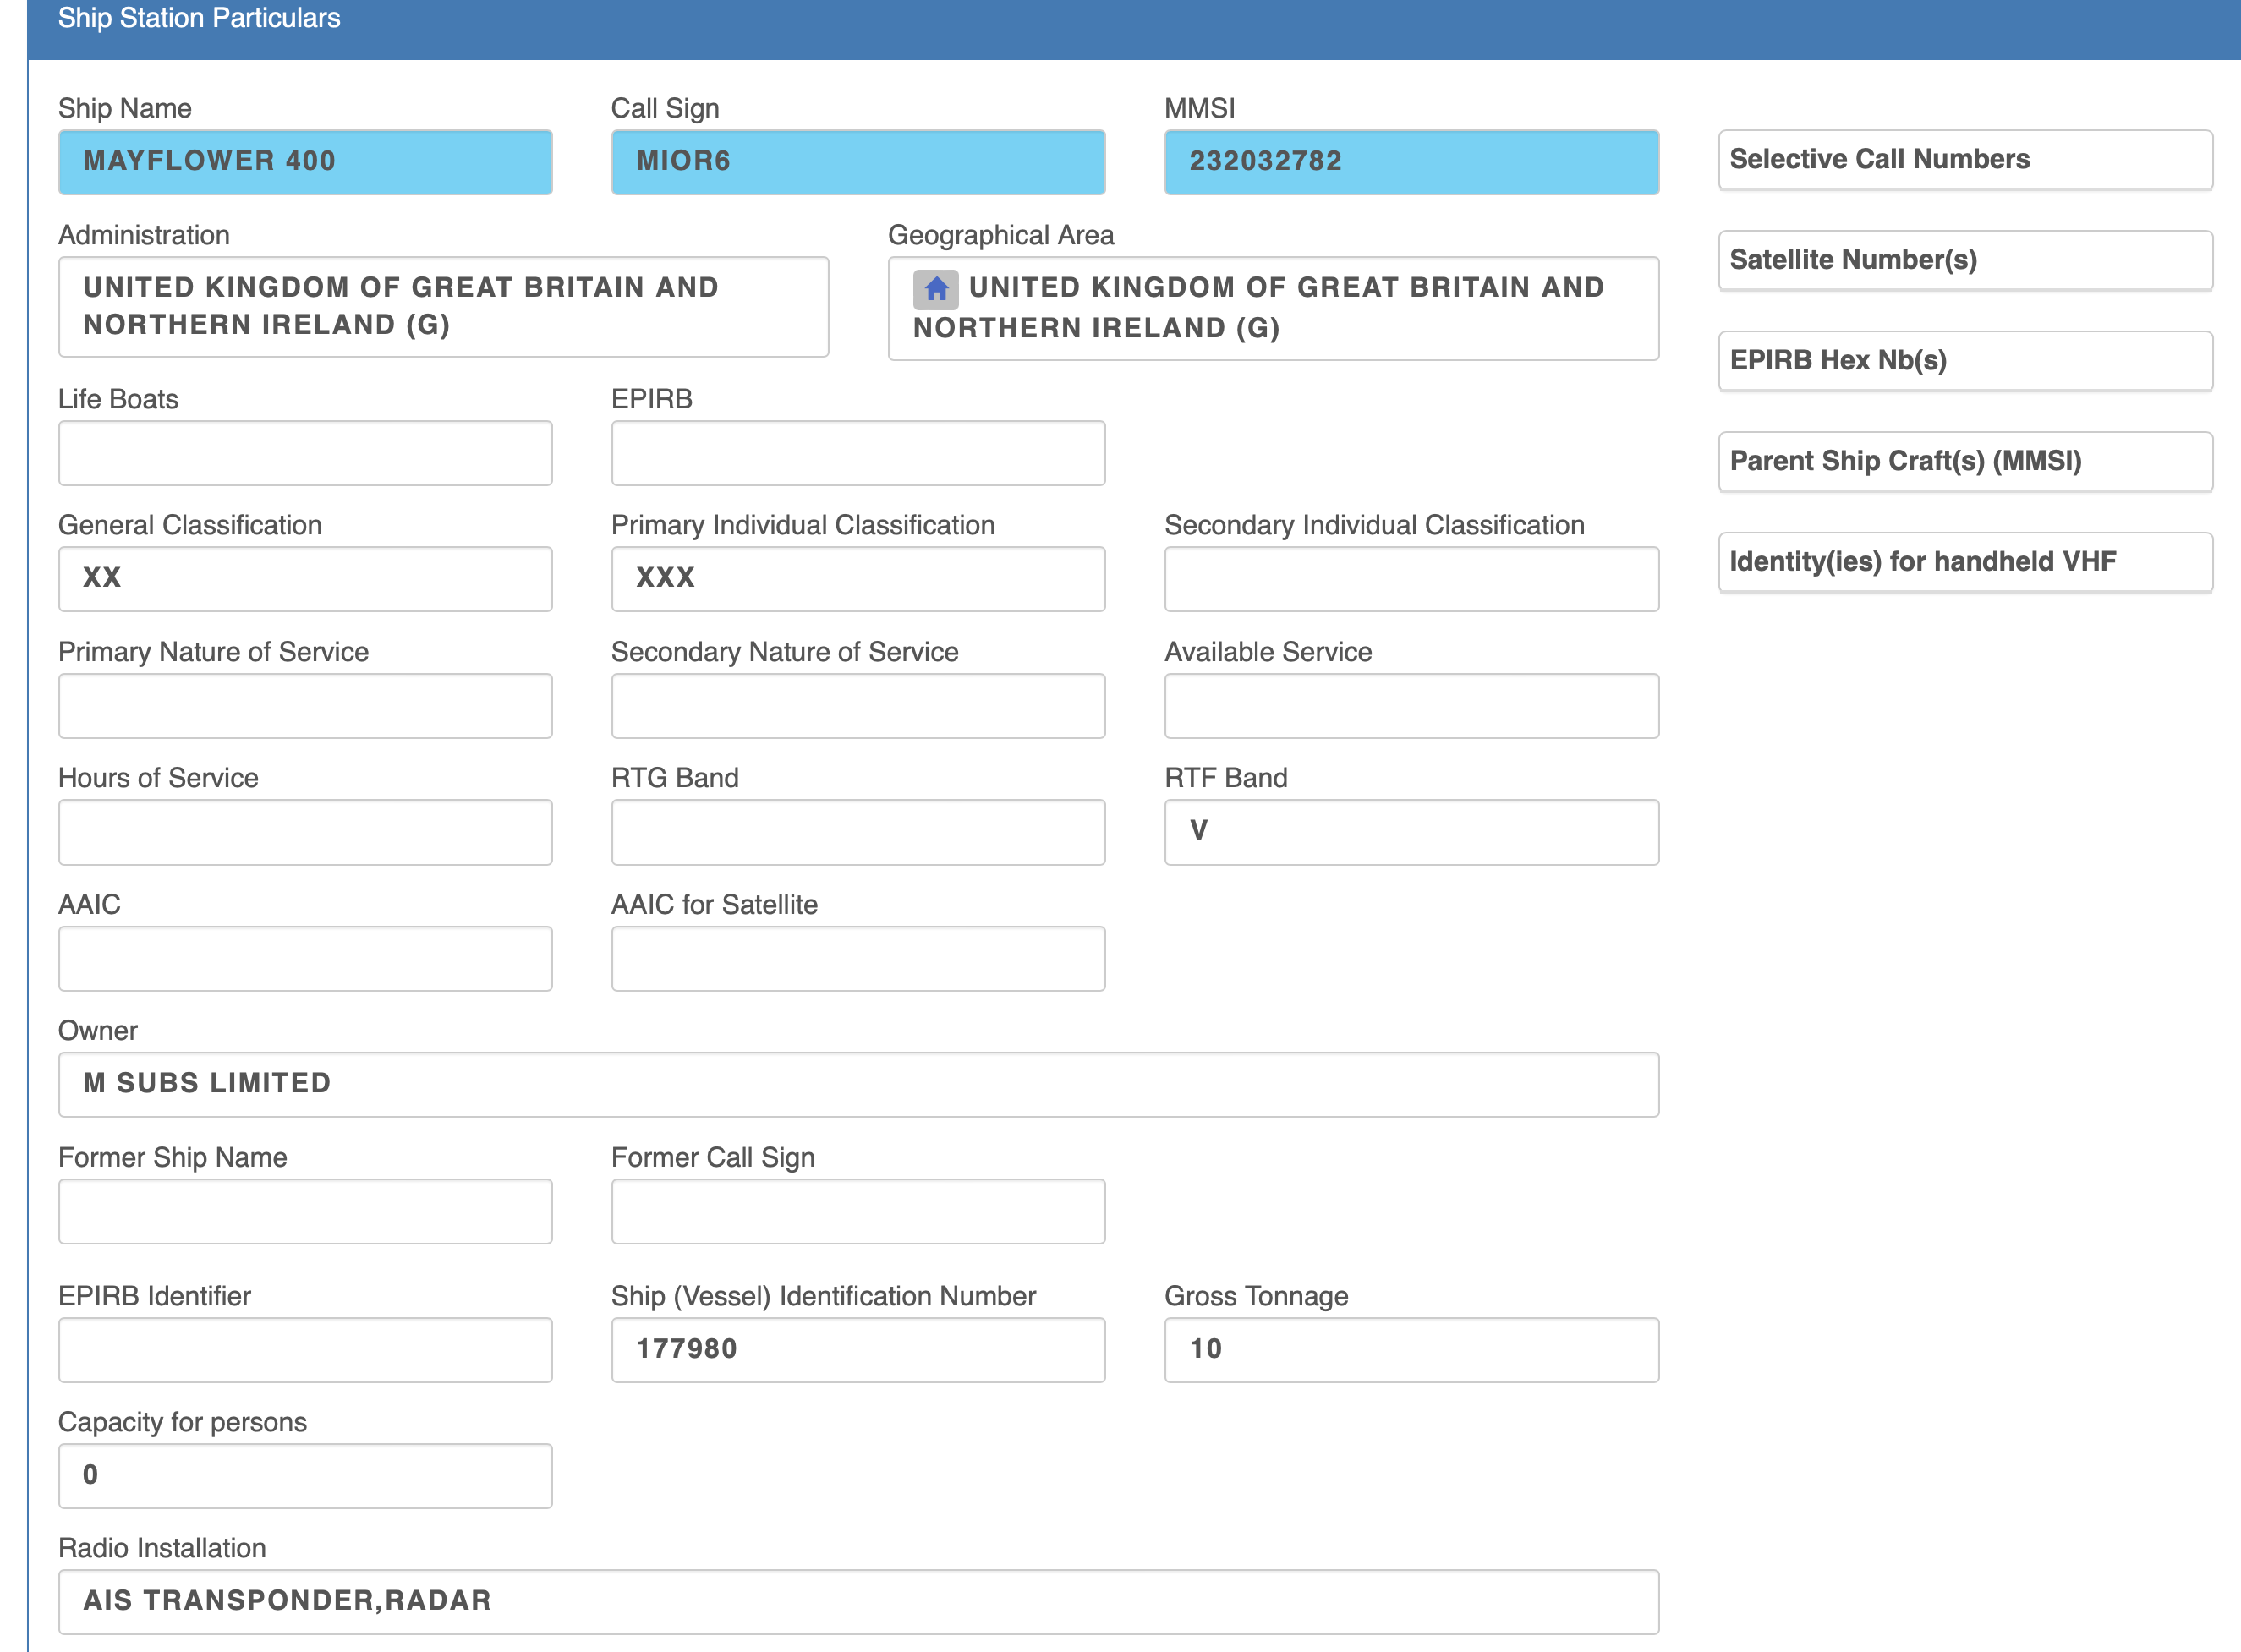
Task: Click the 'Radio Installation' label
Action: (162, 1548)
